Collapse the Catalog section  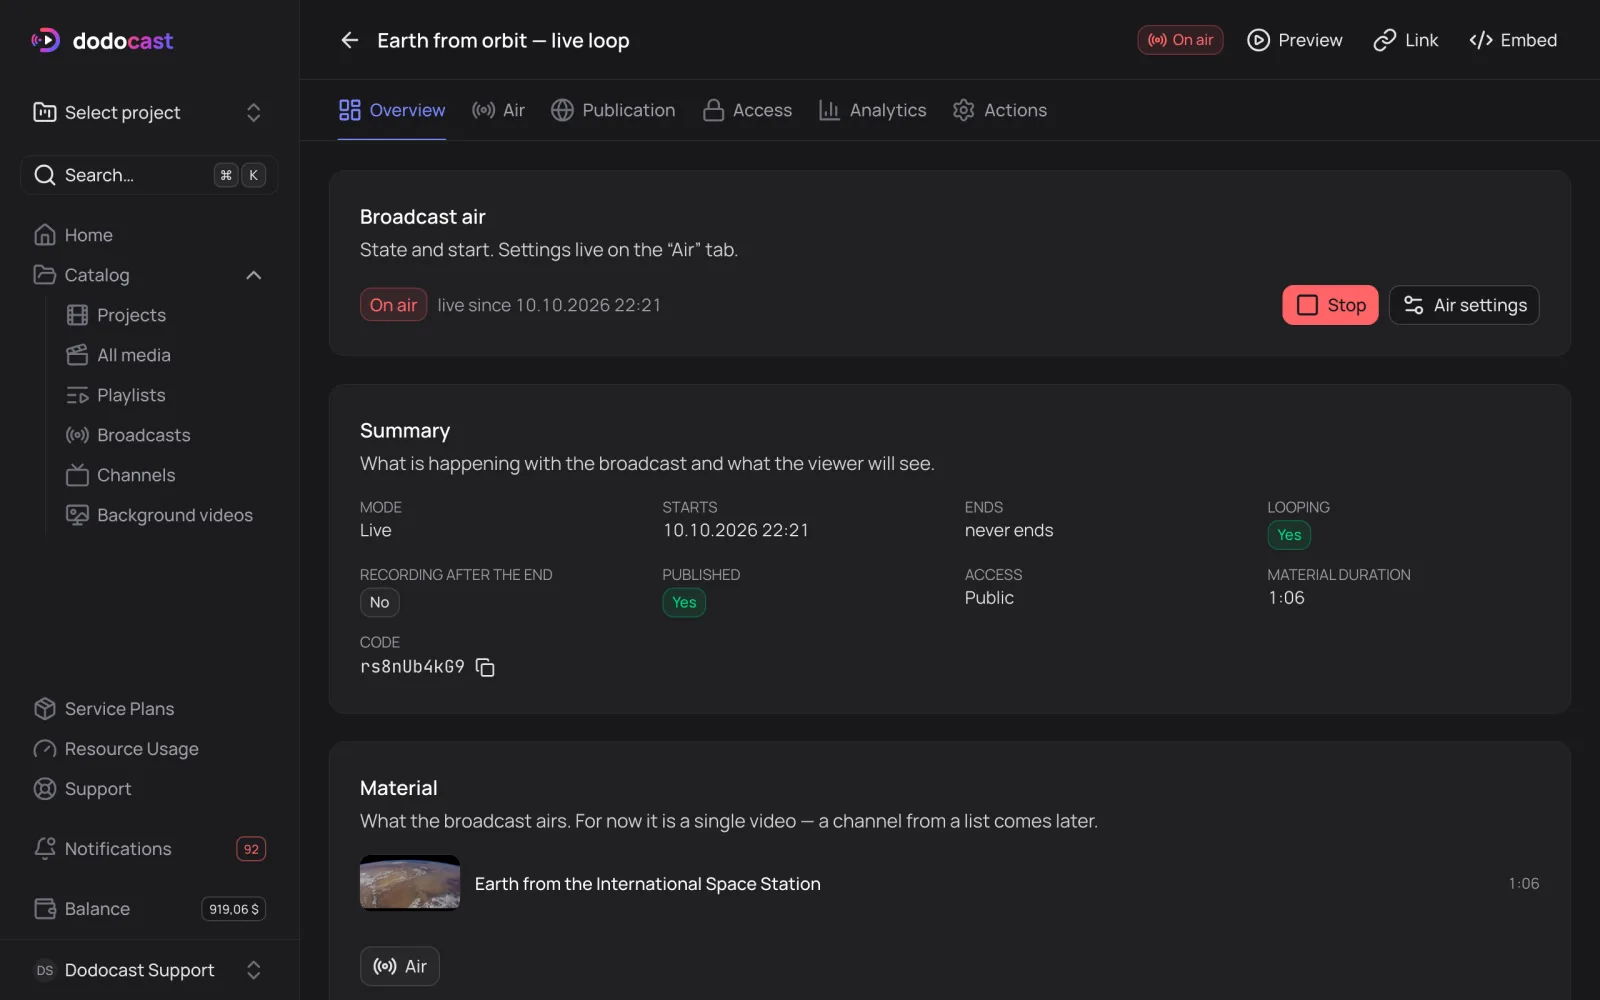coord(254,275)
